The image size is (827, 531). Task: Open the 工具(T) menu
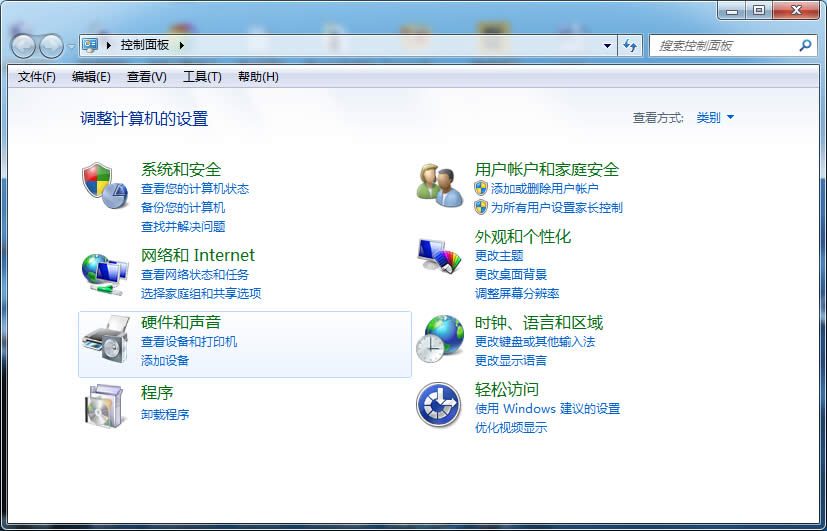(202, 77)
